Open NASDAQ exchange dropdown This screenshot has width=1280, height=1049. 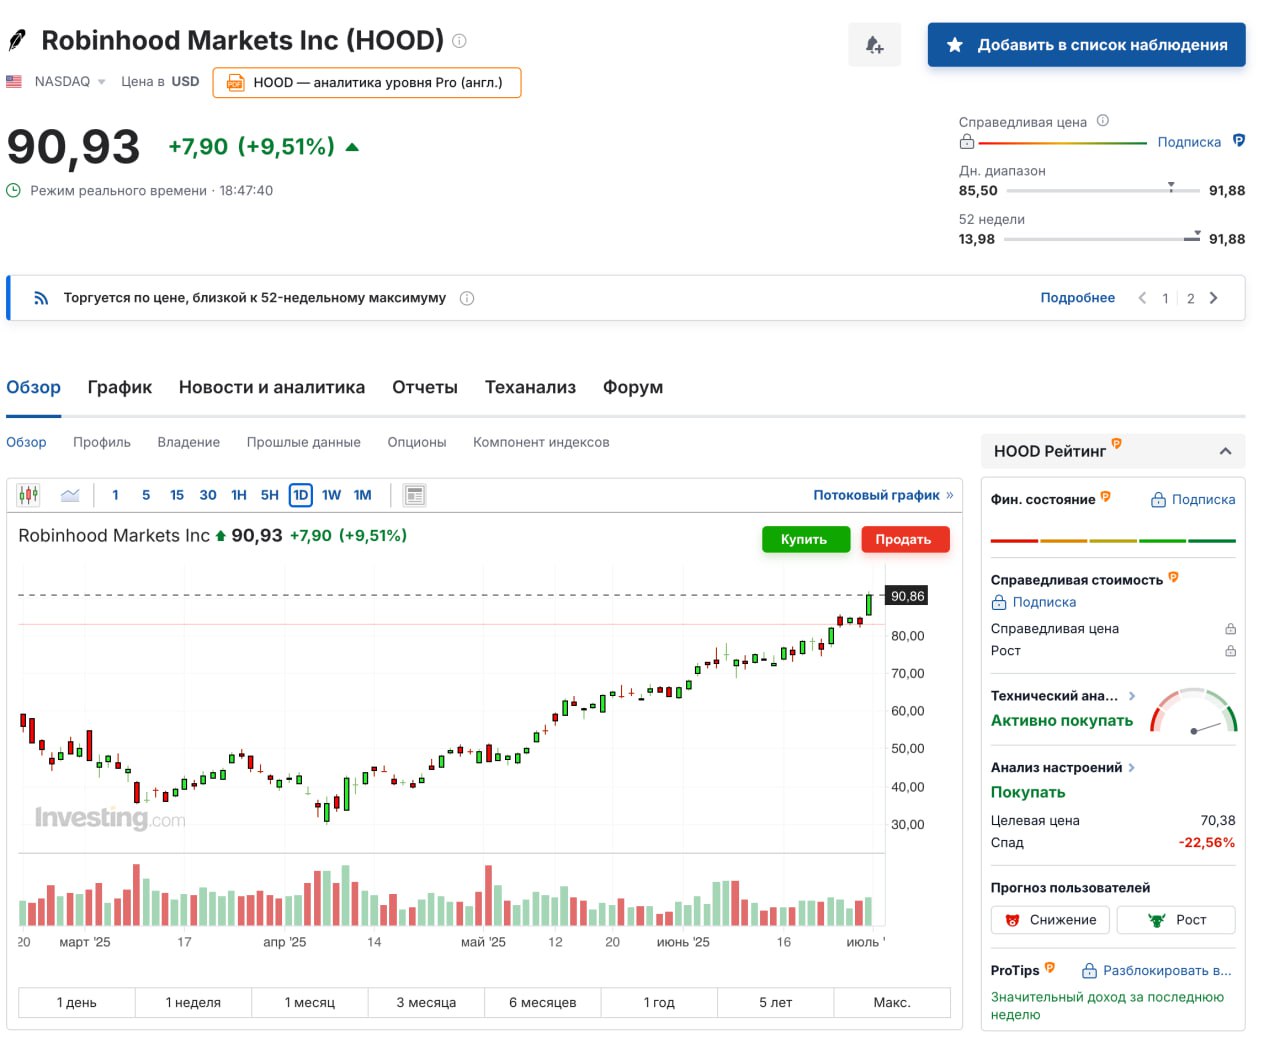pyautogui.click(x=70, y=82)
